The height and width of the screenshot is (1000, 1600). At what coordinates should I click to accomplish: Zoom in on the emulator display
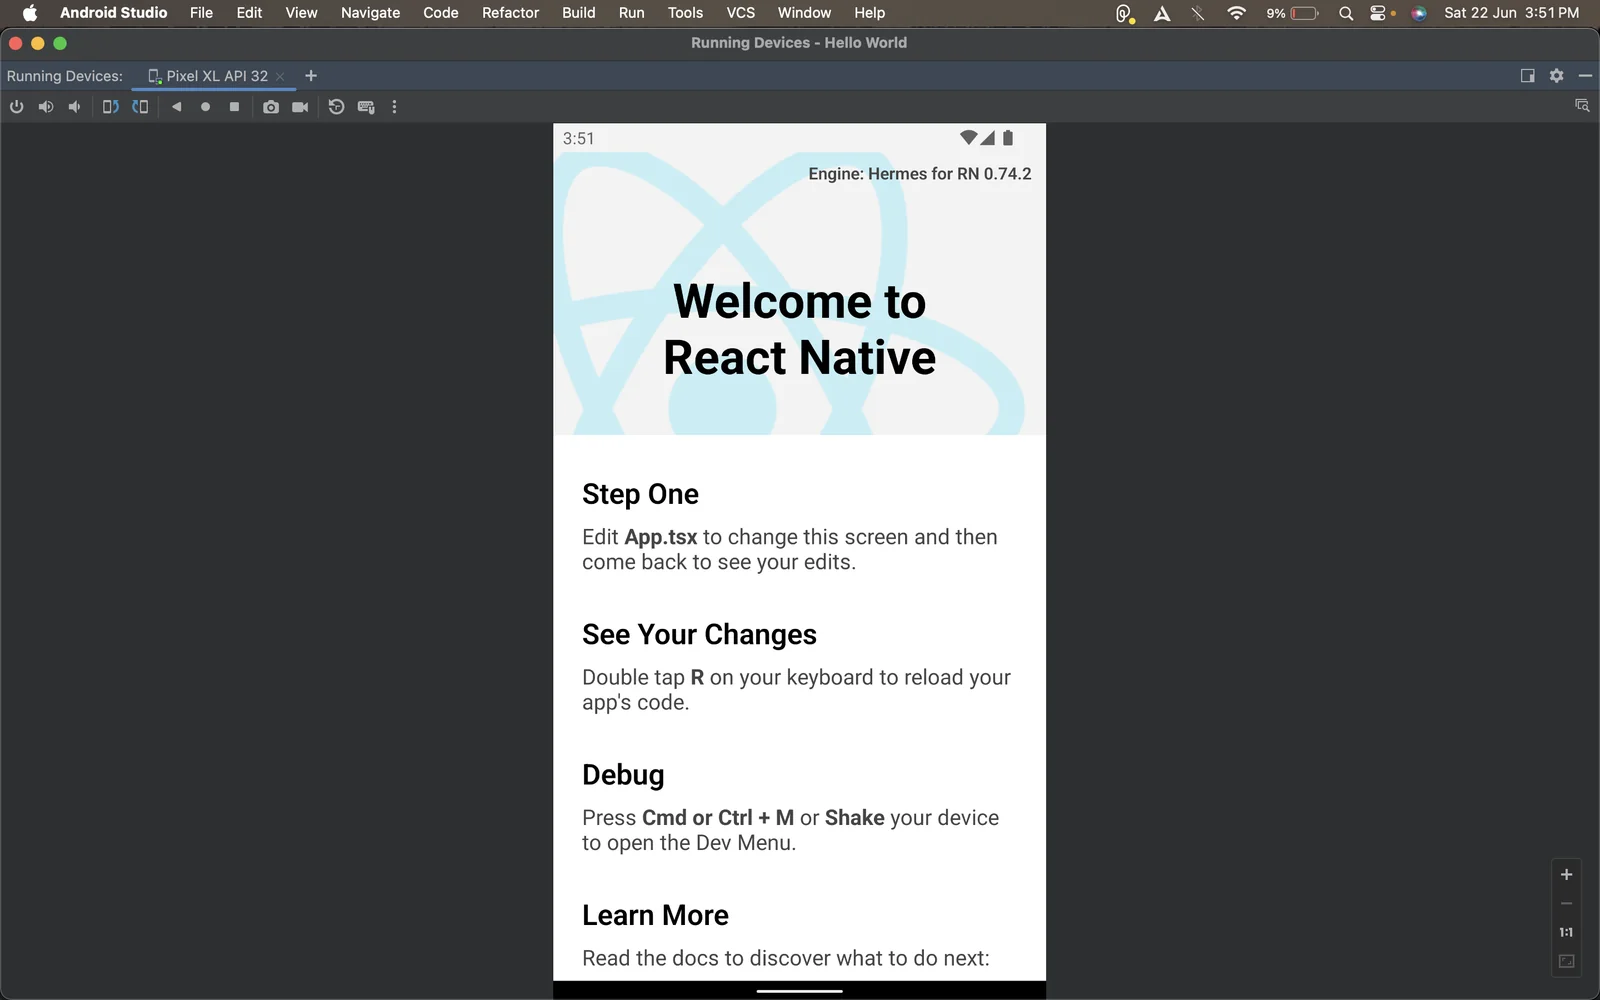[1566, 874]
